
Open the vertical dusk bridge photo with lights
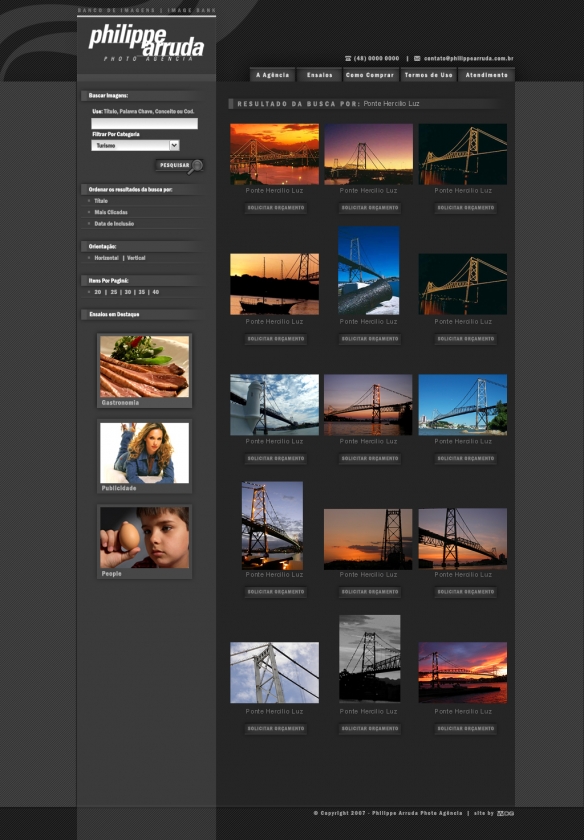point(272,526)
